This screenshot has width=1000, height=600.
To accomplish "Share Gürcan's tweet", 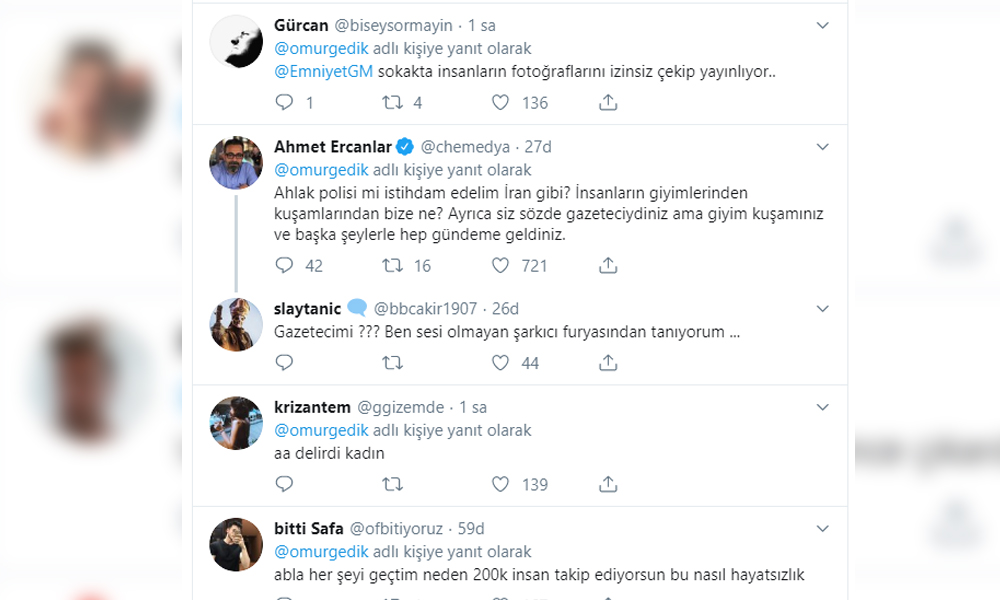I will [607, 102].
